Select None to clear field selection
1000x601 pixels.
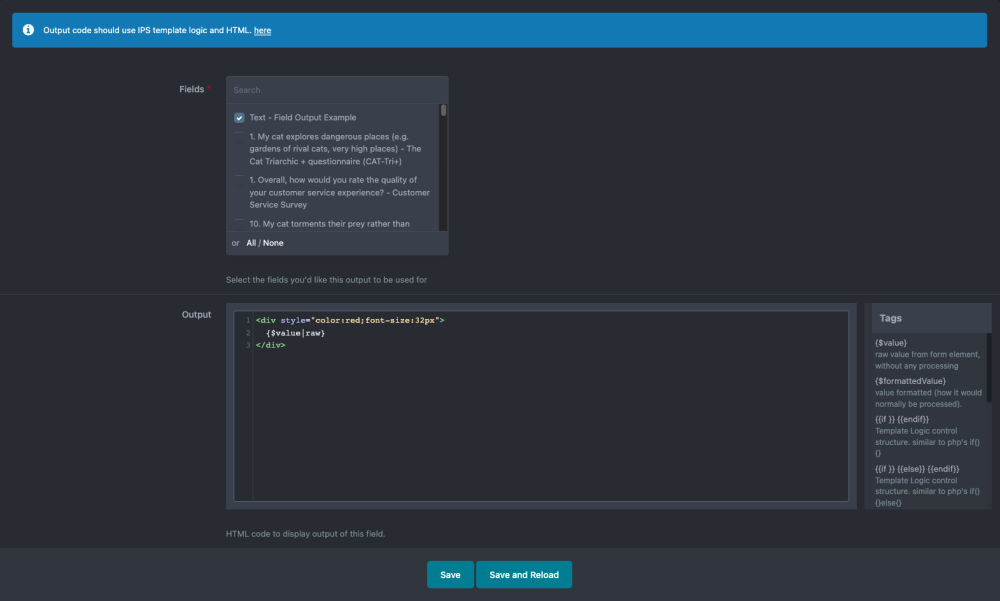[273, 243]
